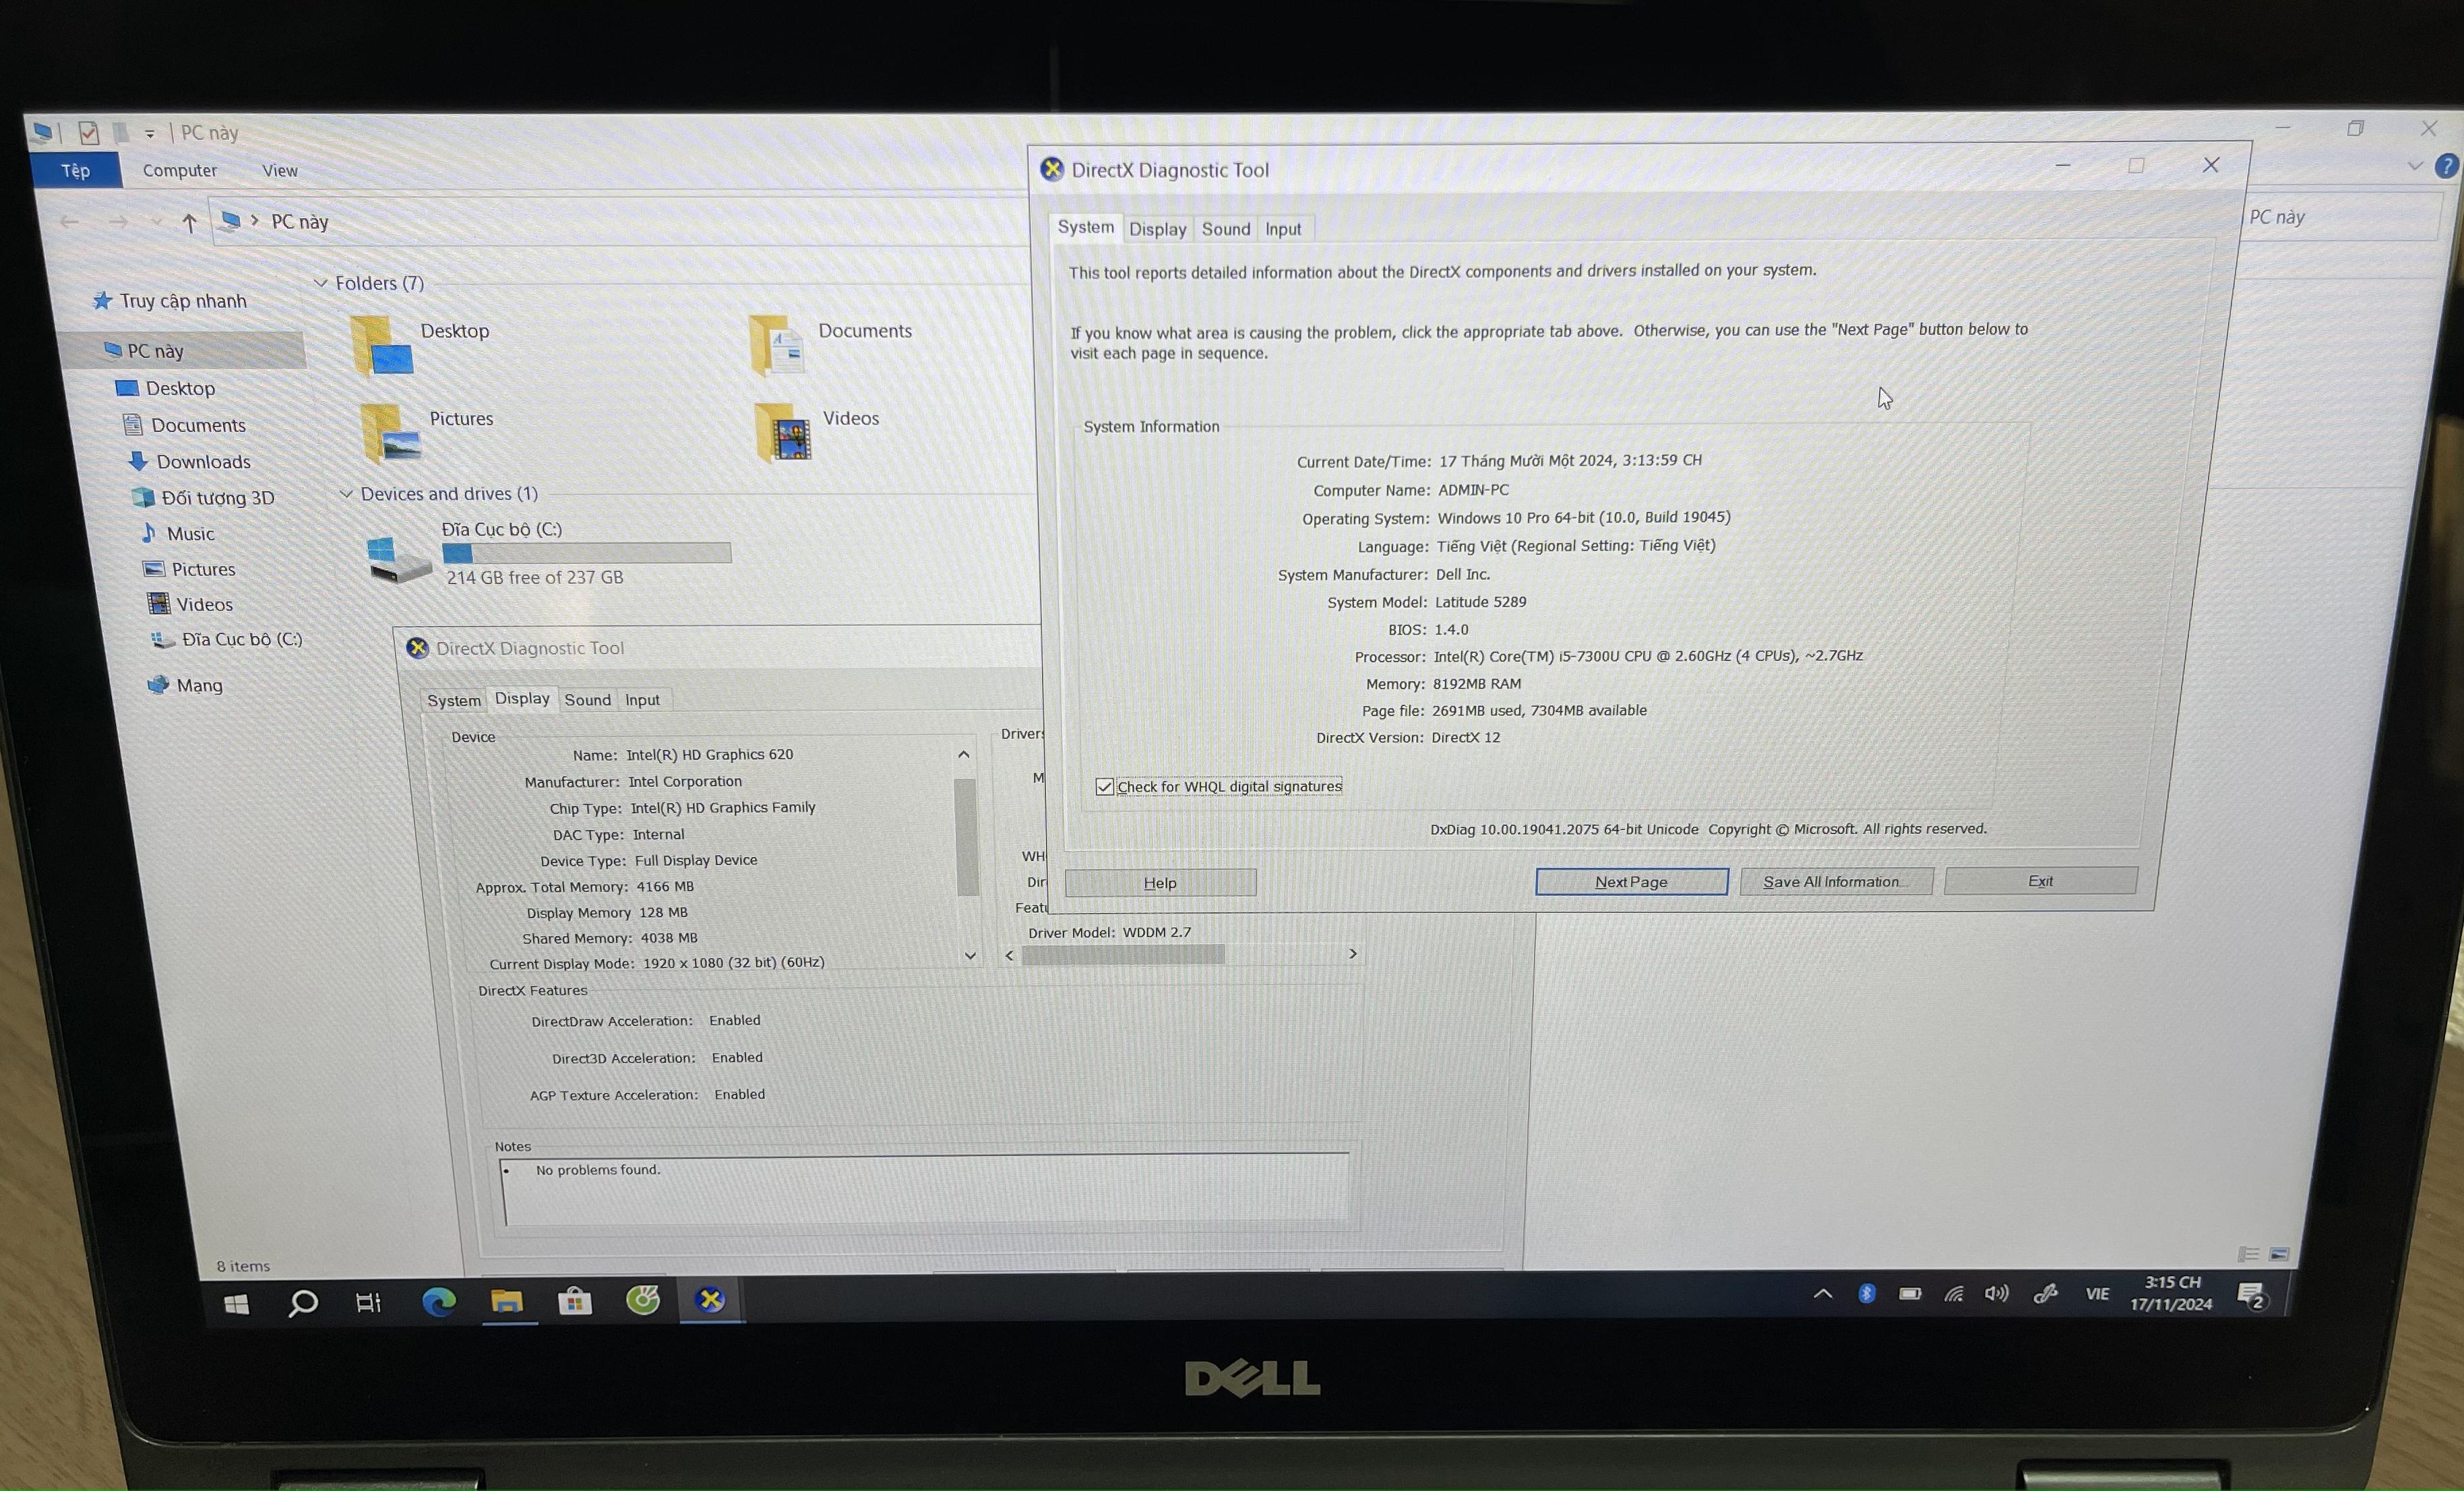Click Drivers horizontal scrollbar right arrow
Screen dimensions: 2464x1491
tap(1353, 954)
